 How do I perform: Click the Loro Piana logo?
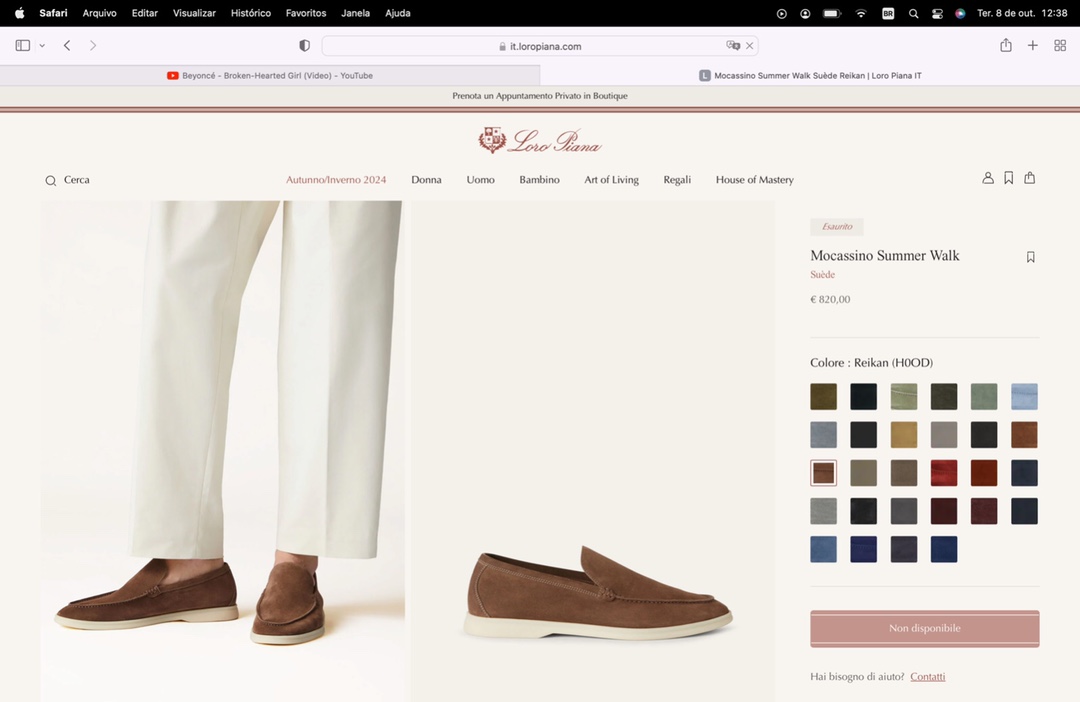540,141
